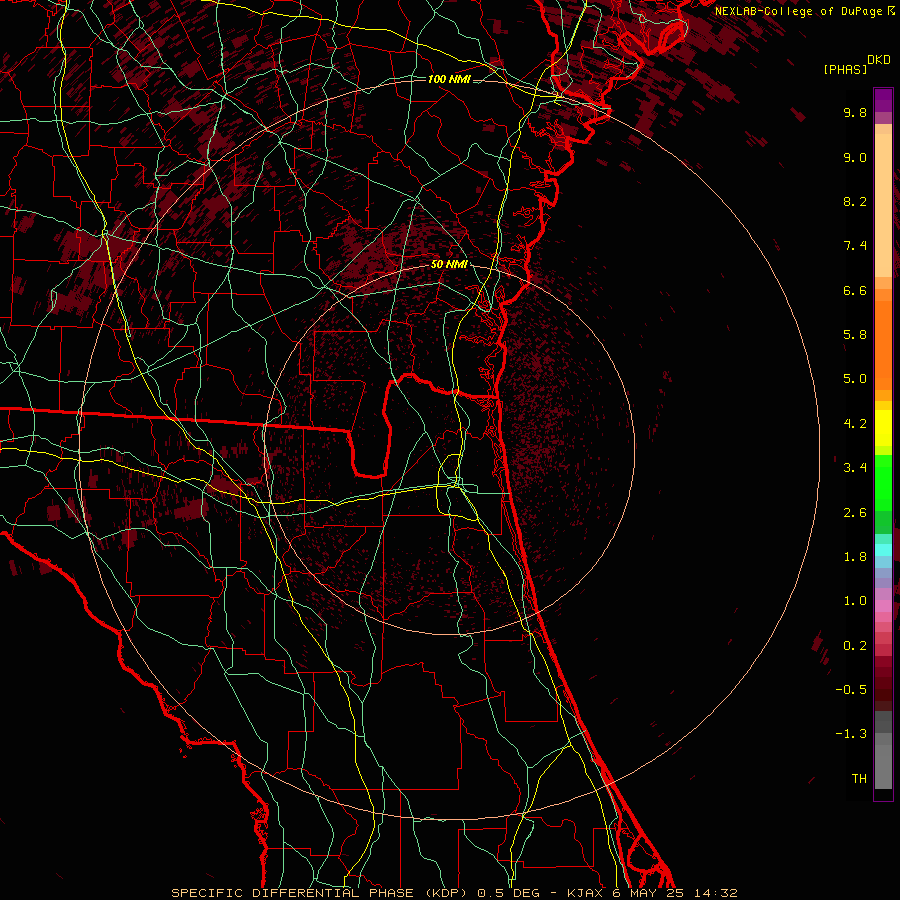Pick the bright green band in the color bar
900x900 pixels.
pyautogui.click(x=883, y=483)
